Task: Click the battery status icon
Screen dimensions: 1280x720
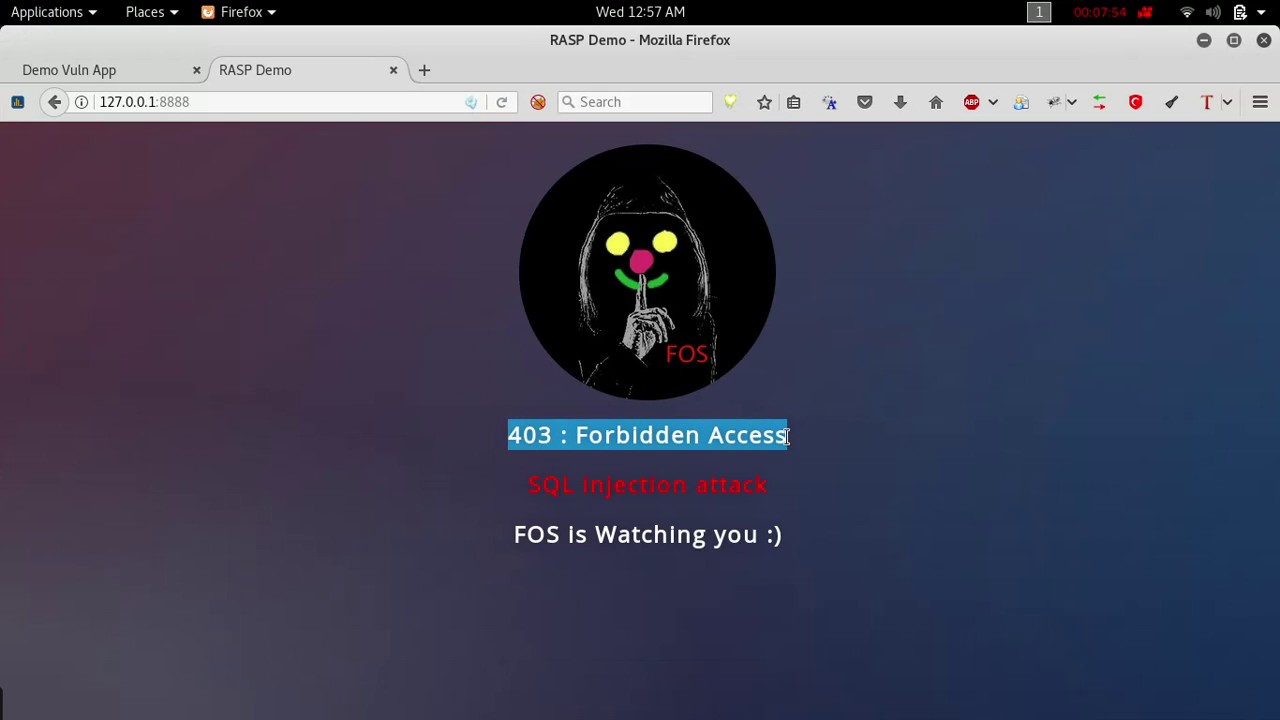Action: pos(1239,12)
